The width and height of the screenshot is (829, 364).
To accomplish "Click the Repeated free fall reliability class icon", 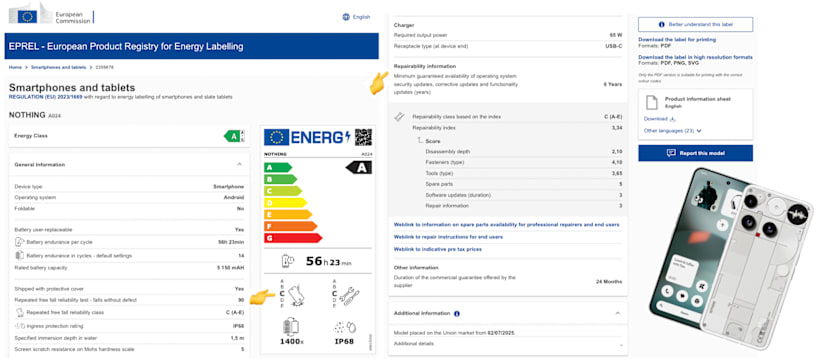I will [20, 313].
